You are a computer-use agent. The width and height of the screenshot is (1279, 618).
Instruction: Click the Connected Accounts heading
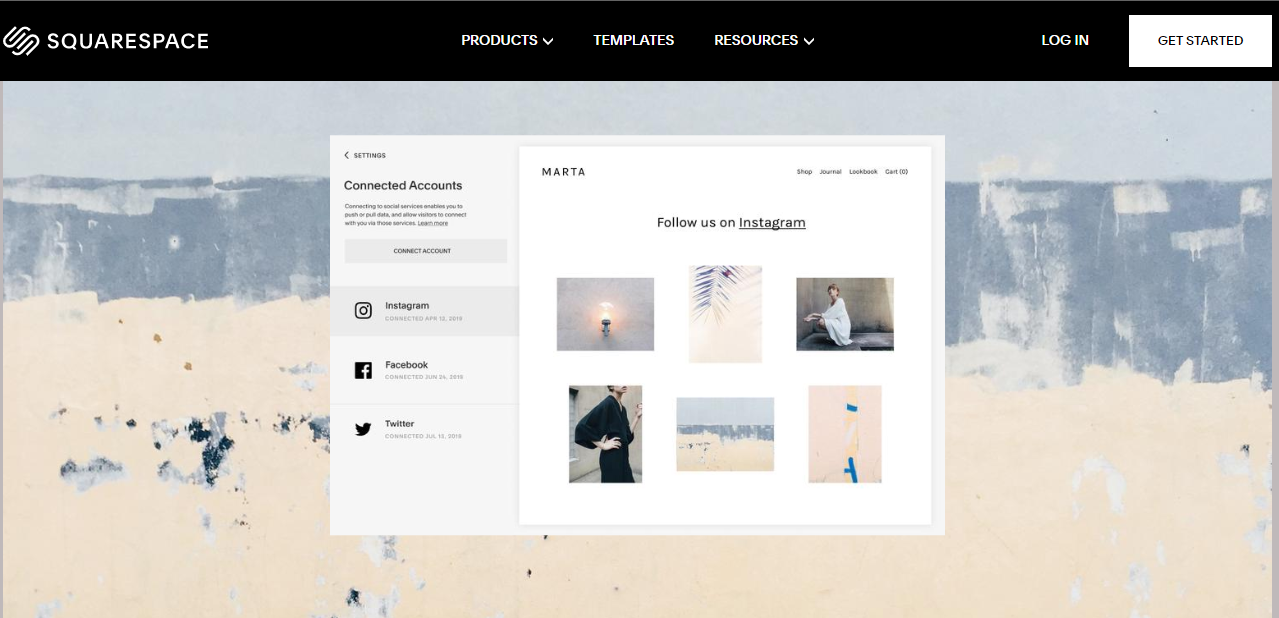point(403,185)
